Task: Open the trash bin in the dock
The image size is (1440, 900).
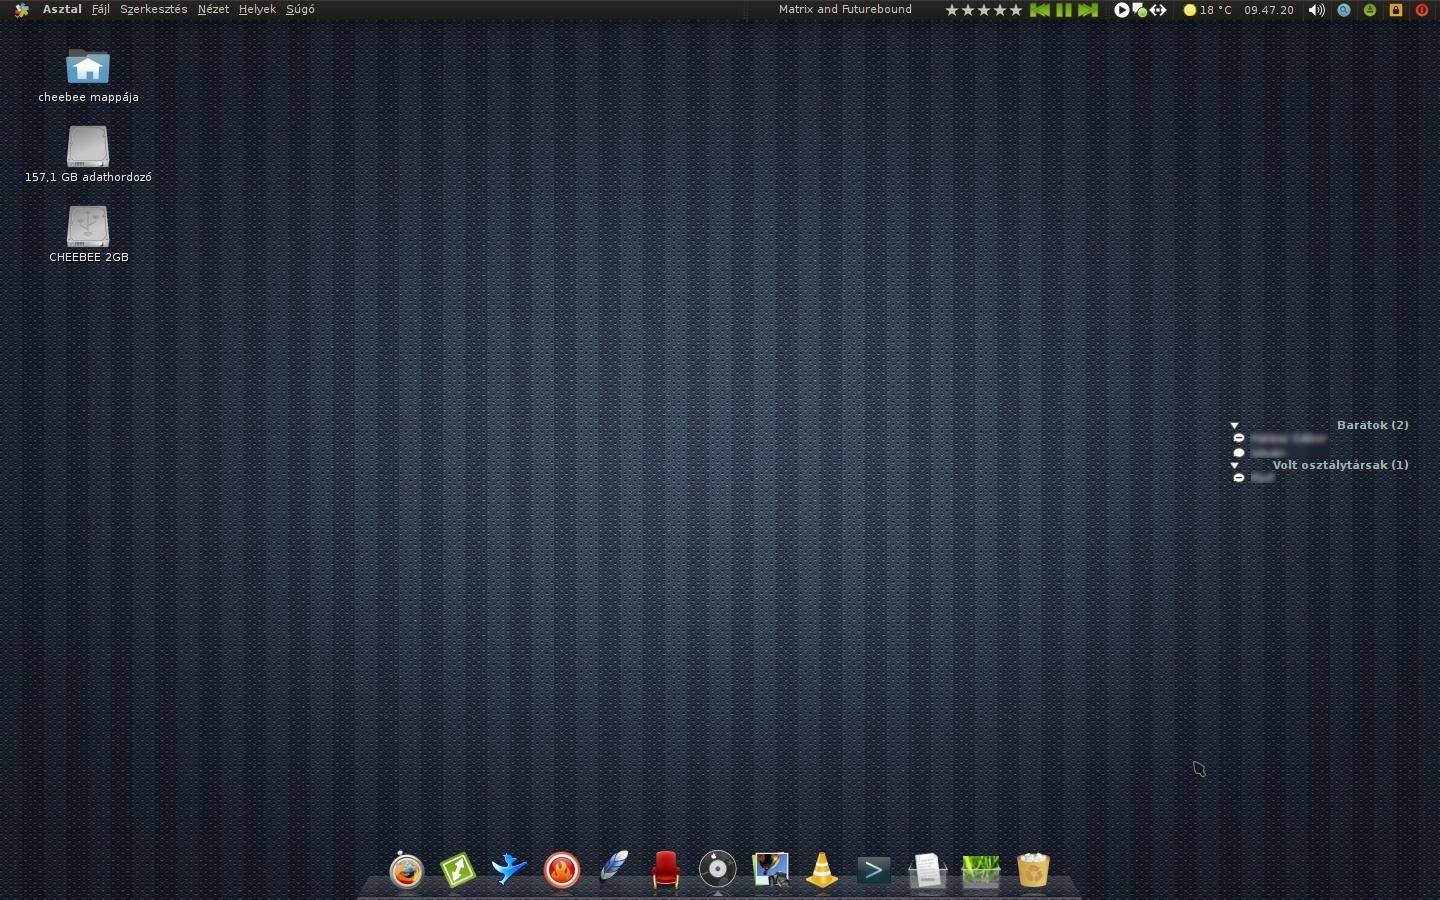Action: click(1033, 870)
